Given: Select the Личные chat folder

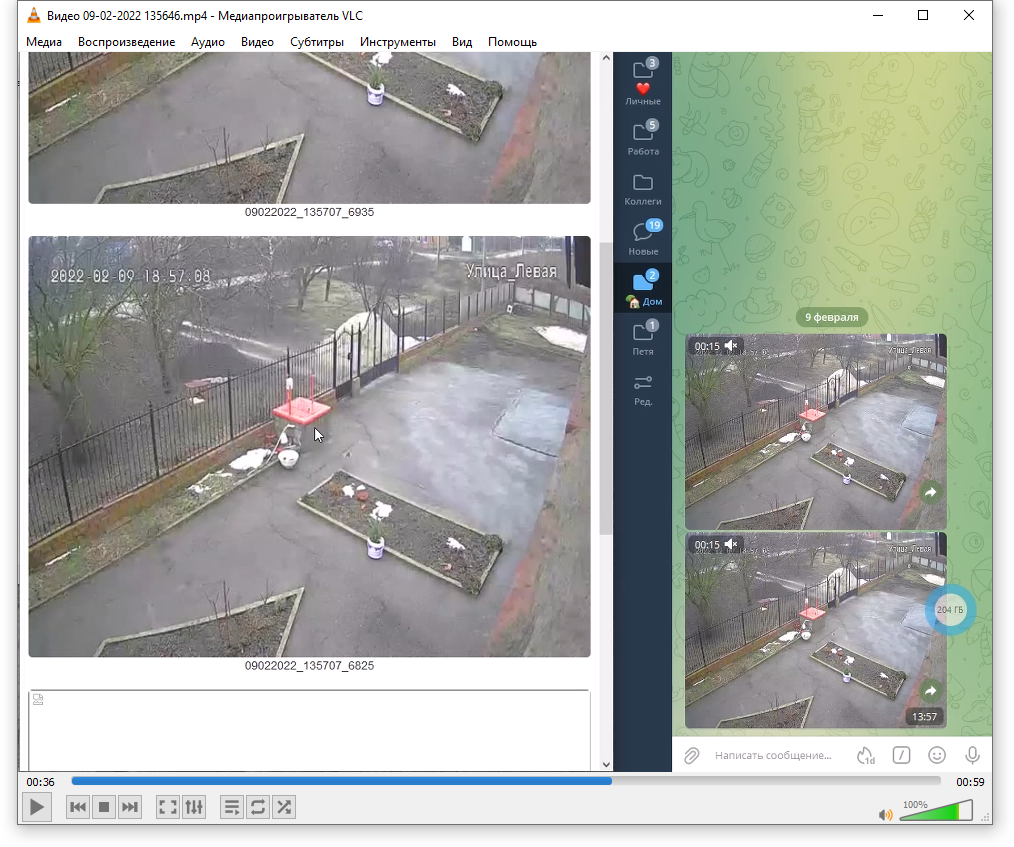Looking at the screenshot, I should tap(643, 81).
